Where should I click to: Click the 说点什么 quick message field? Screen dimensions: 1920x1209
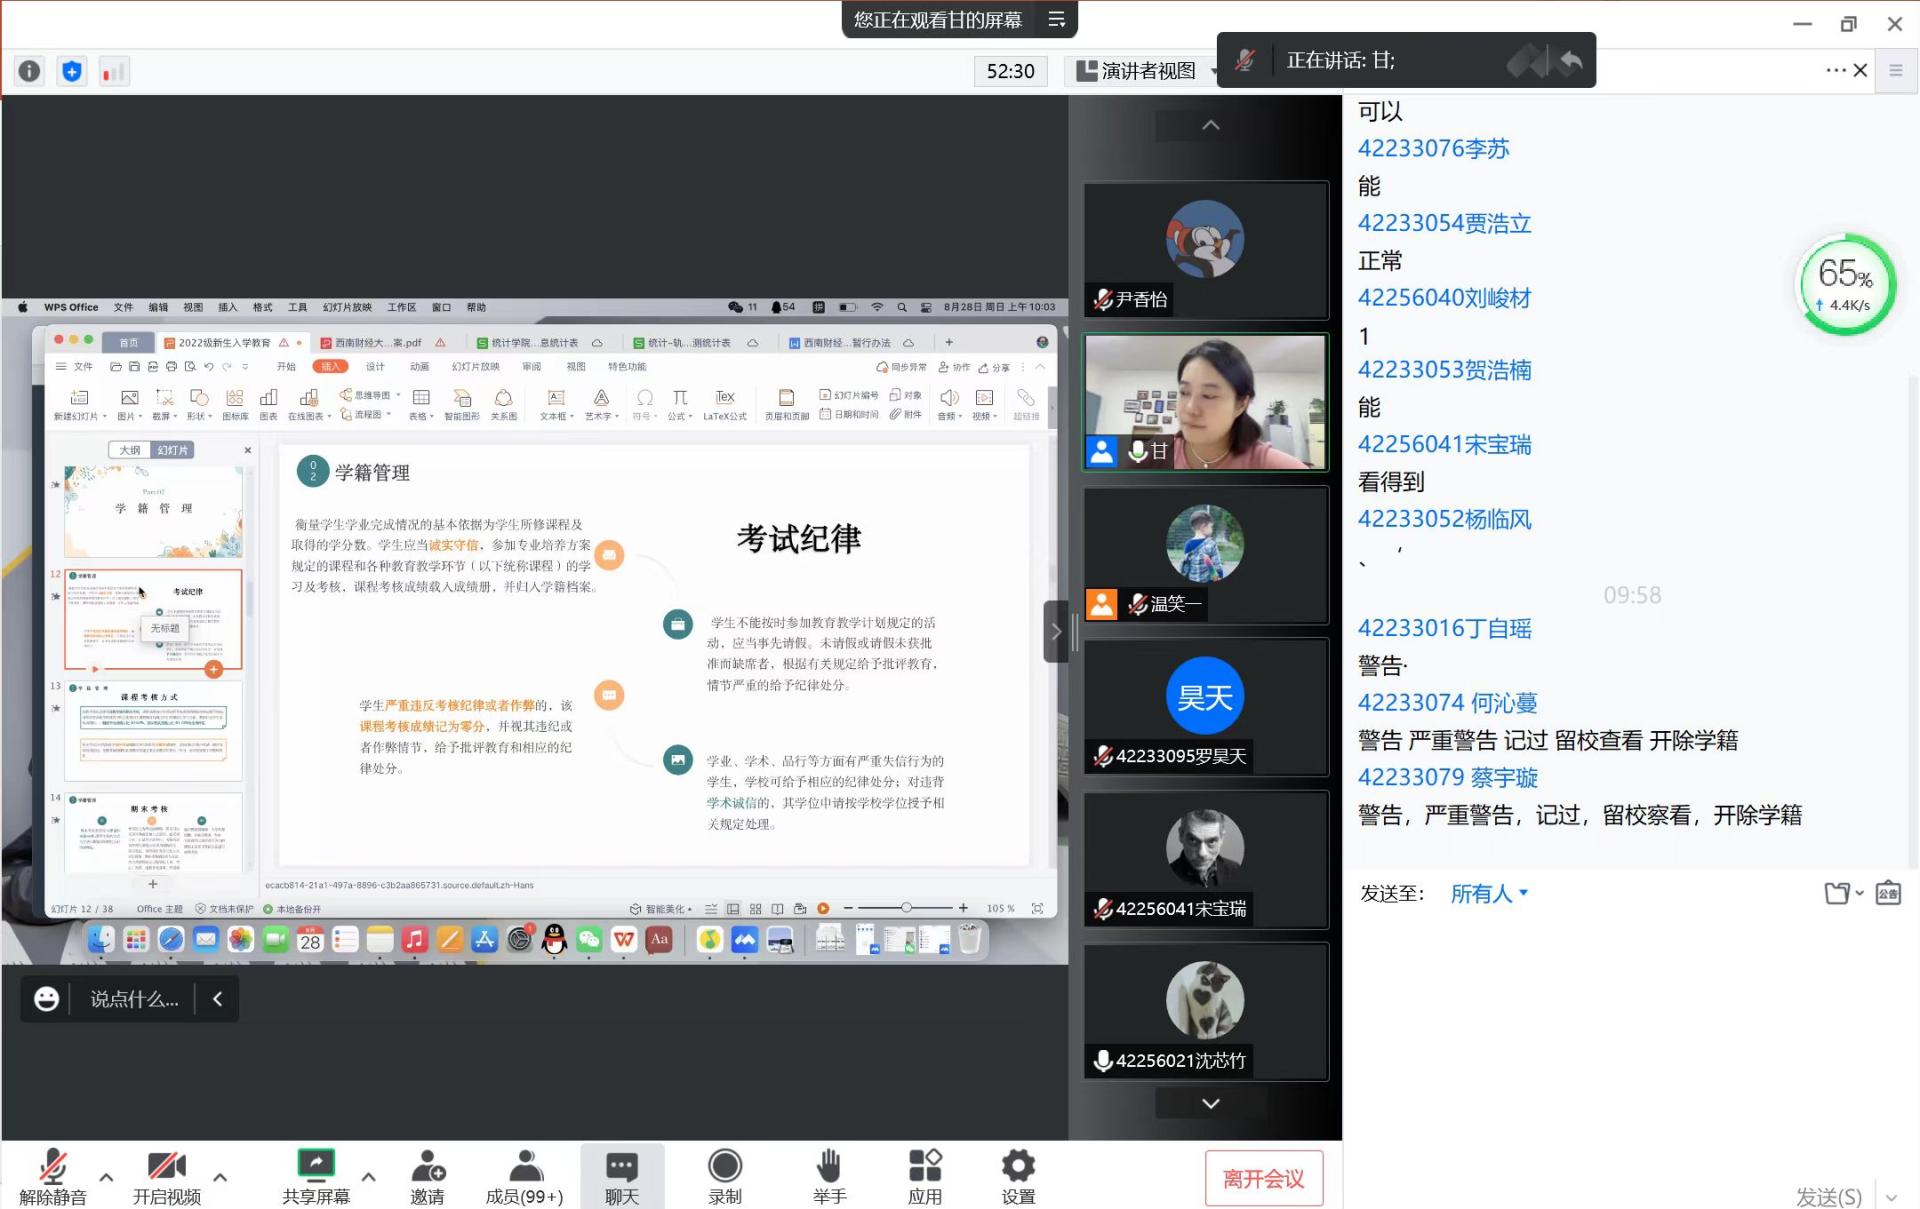point(134,999)
